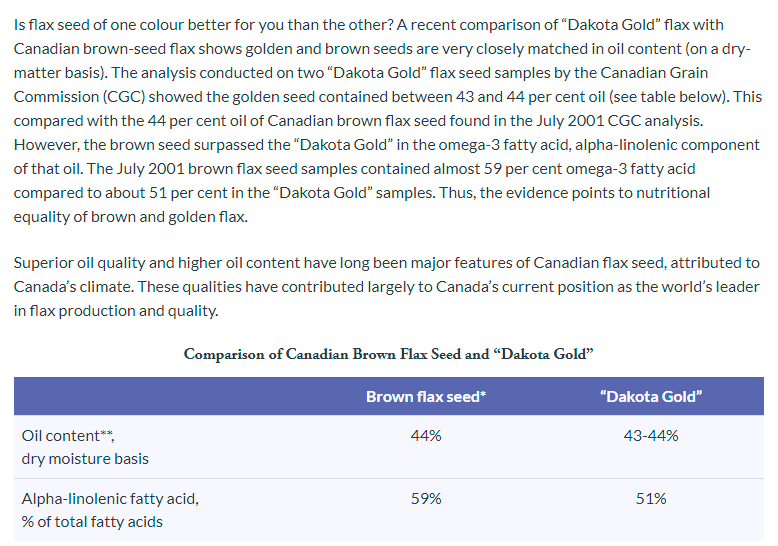Select the "Dakota Gold" column header in table
This screenshot has width=778, height=546.
coord(651,396)
